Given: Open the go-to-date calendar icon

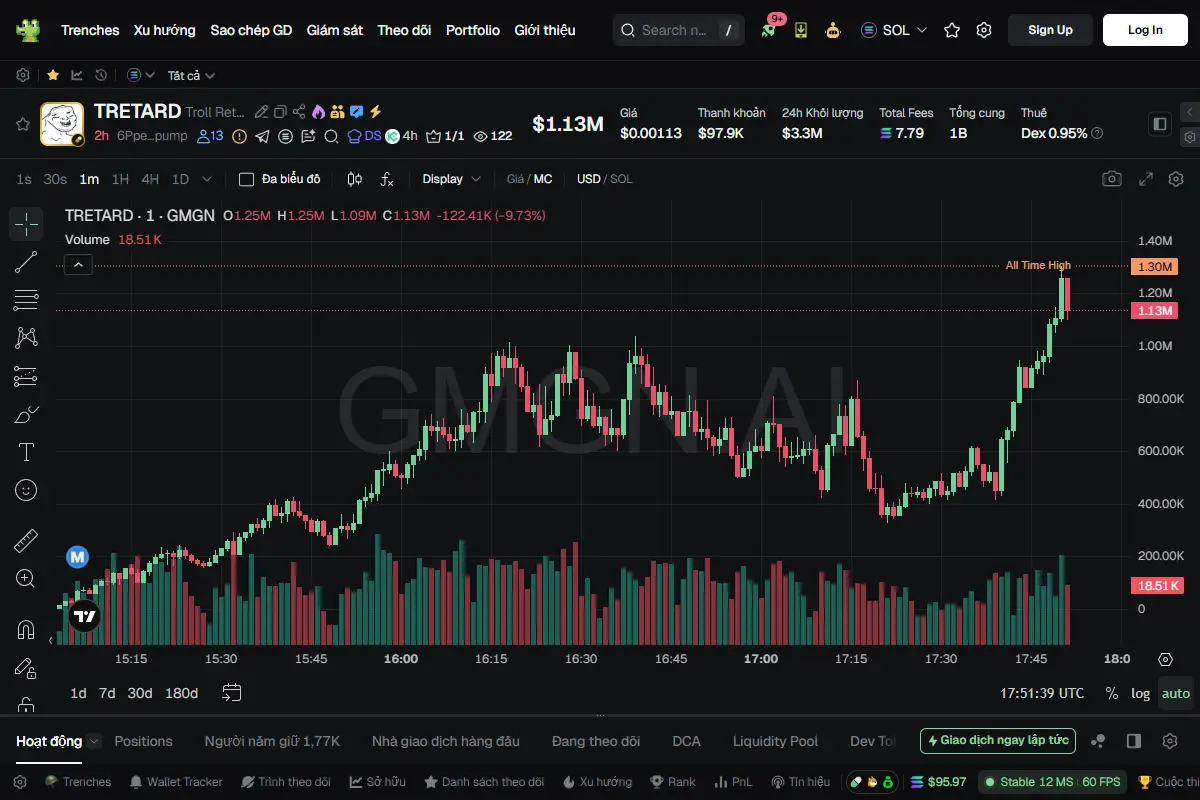Looking at the screenshot, I should point(232,692).
